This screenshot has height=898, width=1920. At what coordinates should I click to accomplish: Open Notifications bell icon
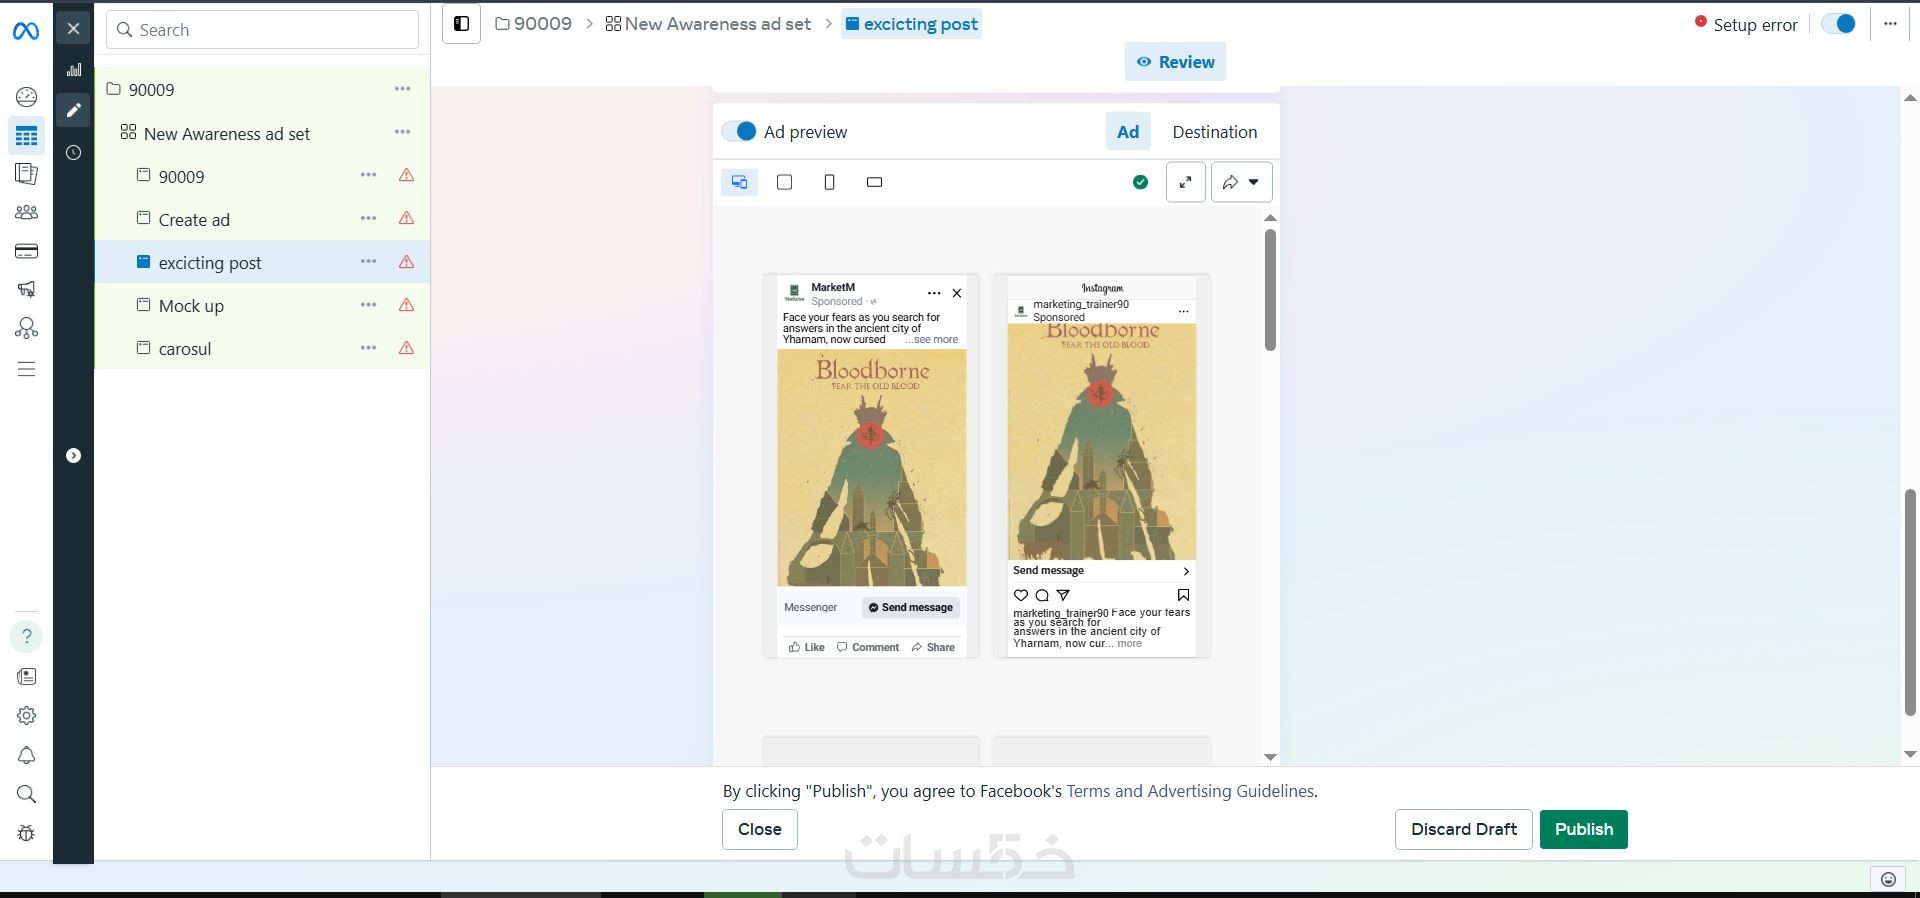tap(27, 755)
